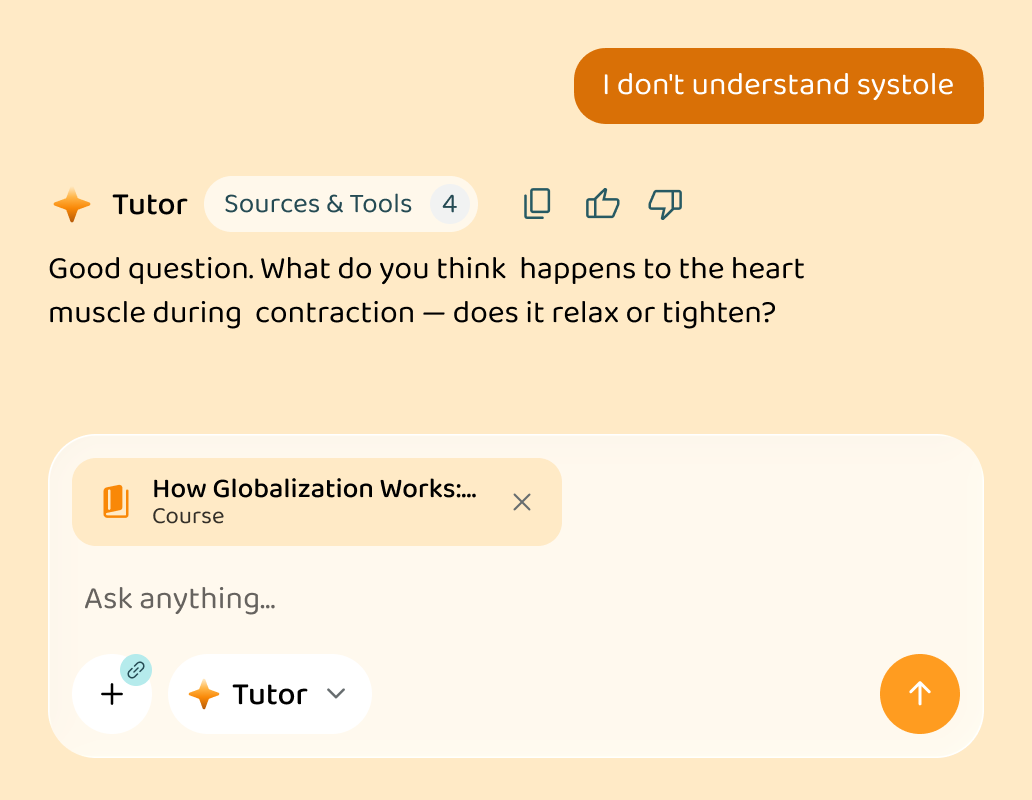1032x800 pixels.
Task: Expand the chevron next to Tutor
Action: click(x=336, y=693)
